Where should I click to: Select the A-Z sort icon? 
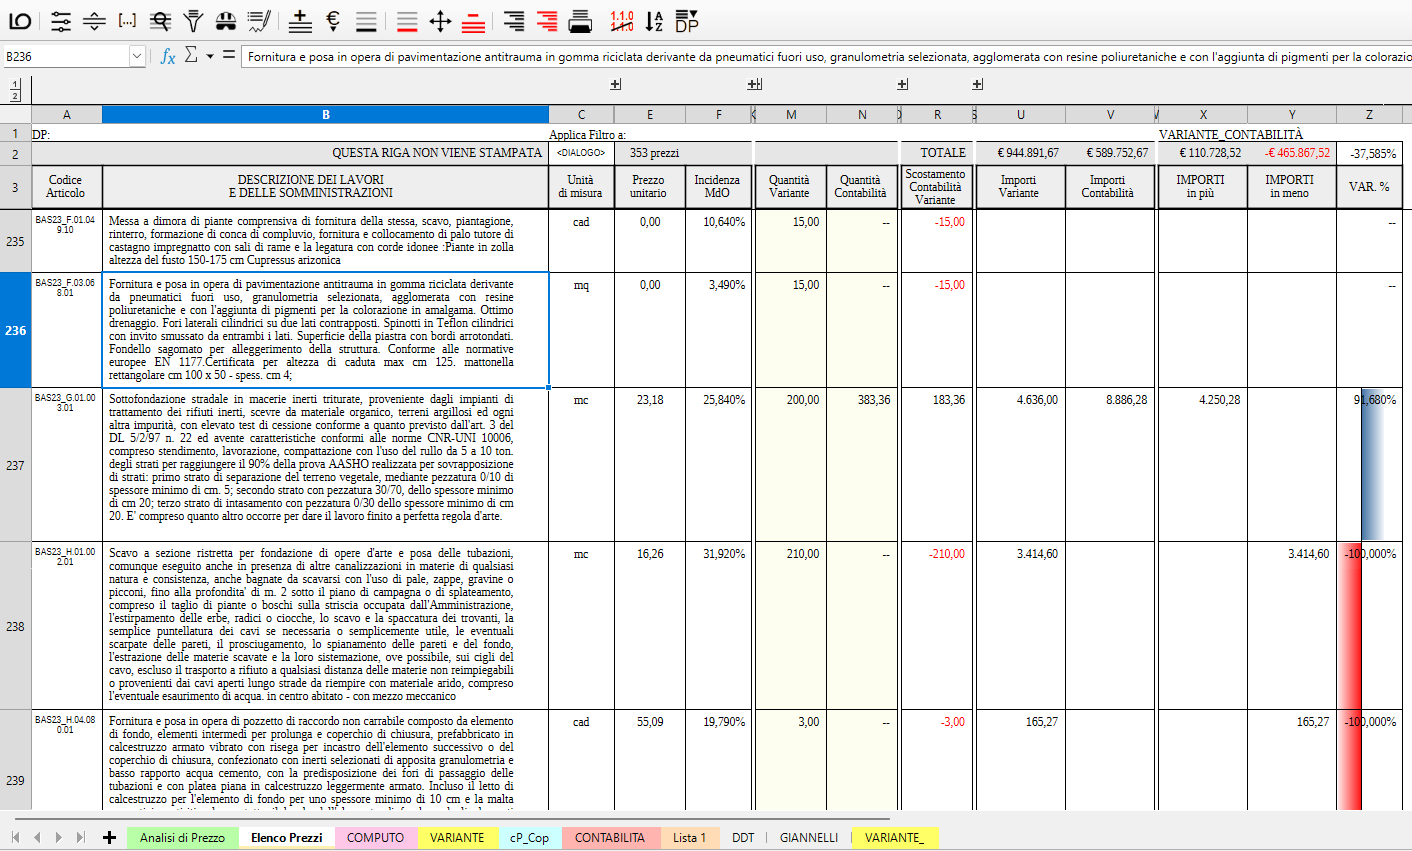[655, 20]
